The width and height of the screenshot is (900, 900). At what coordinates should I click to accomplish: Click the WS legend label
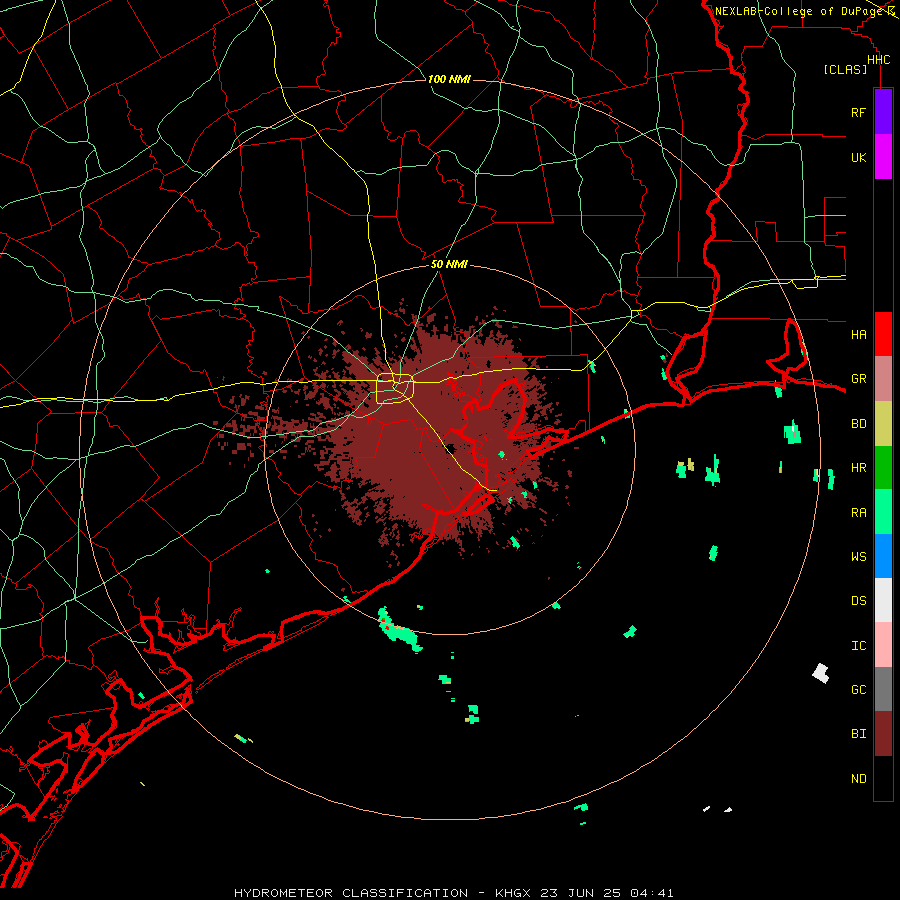pos(858,556)
